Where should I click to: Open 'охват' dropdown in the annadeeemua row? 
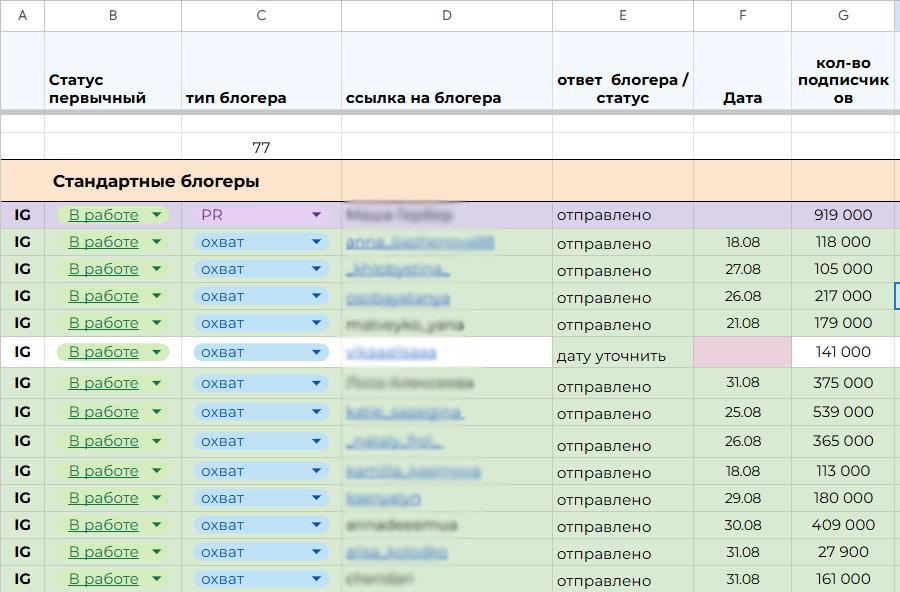point(317,525)
